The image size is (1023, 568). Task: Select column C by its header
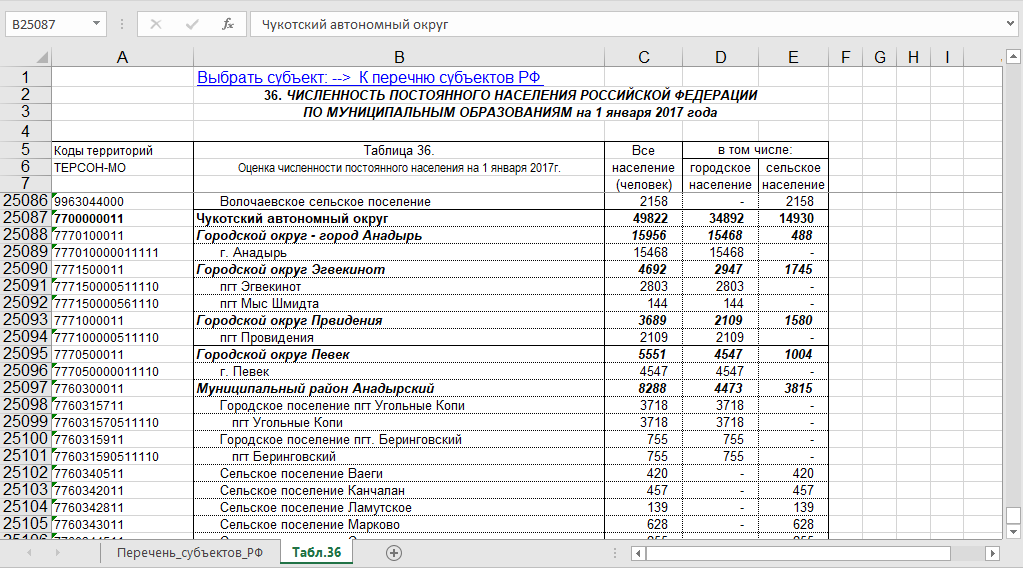pos(643,58)
